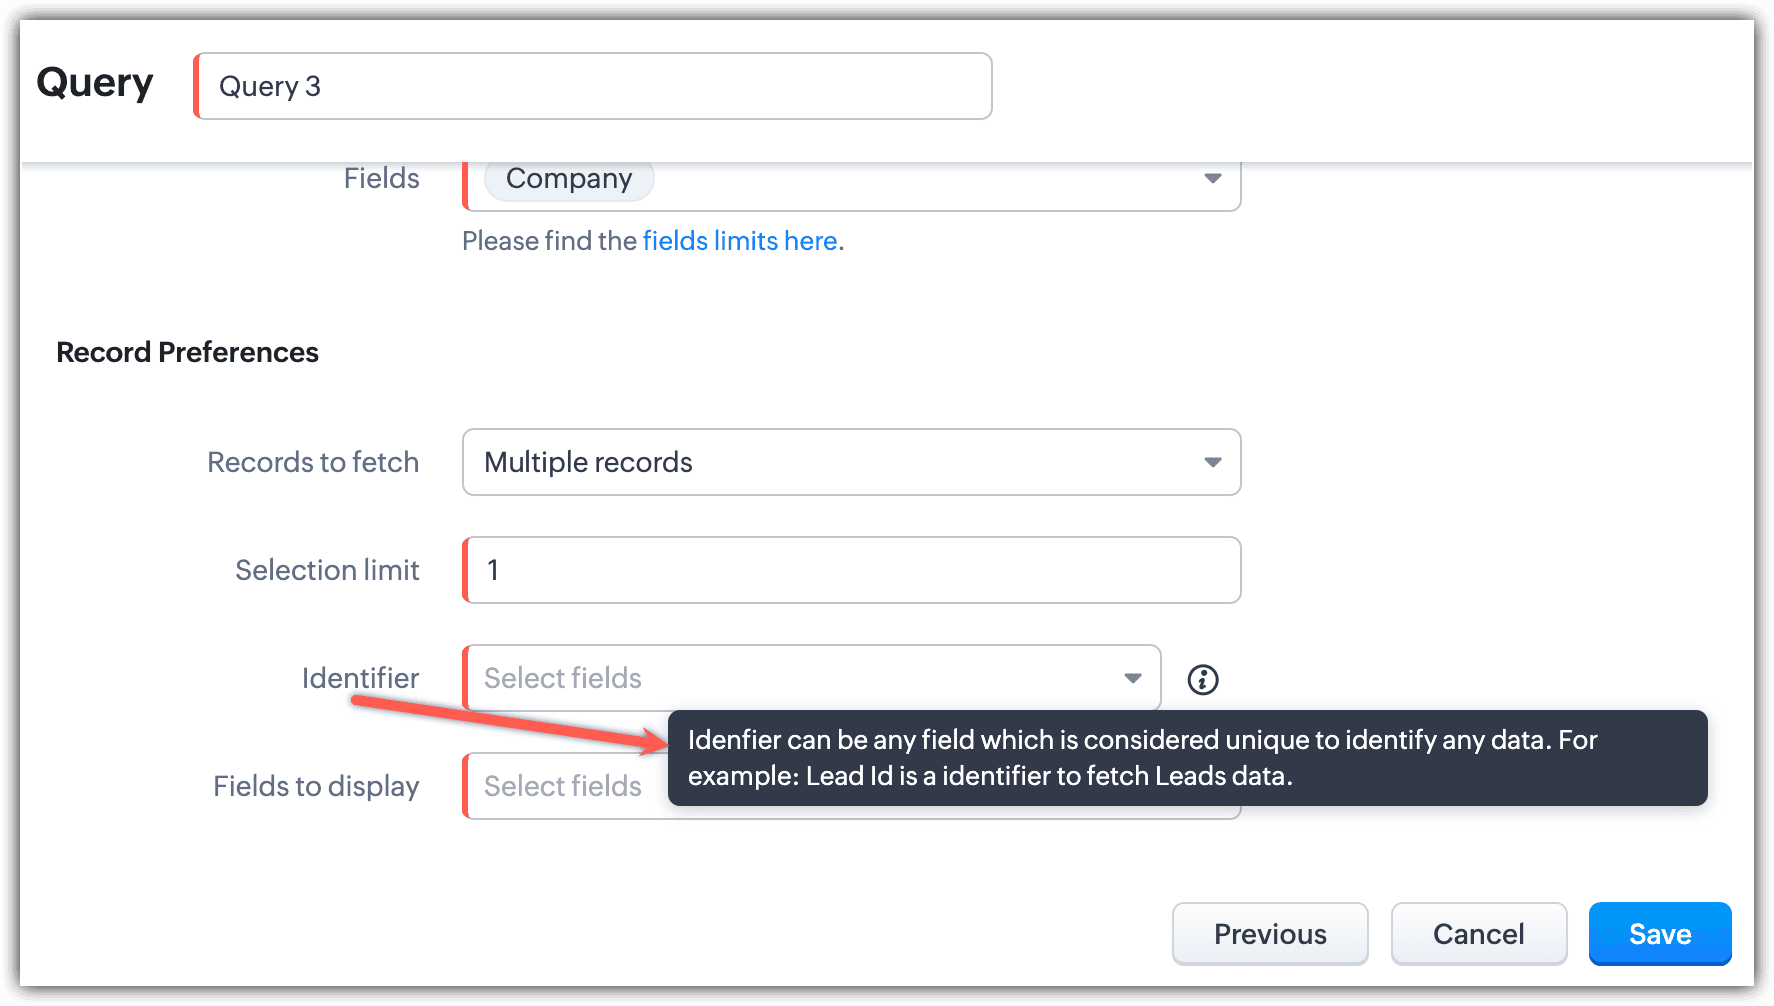Click the Identifier Select fields placeholder
Screen dimensions: 1774x1006
563,678
